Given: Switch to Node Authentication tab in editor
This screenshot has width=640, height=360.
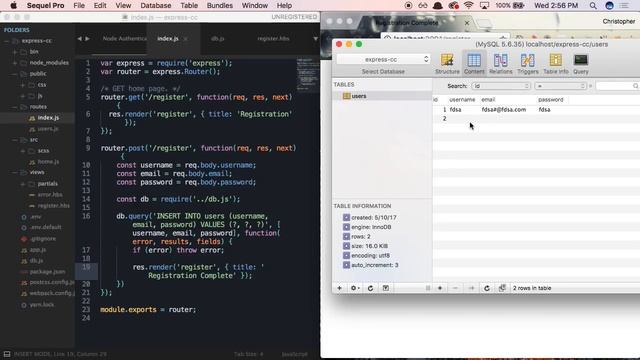Looking at the screenshot, I should pyautogui.click(x=124, y=39).
